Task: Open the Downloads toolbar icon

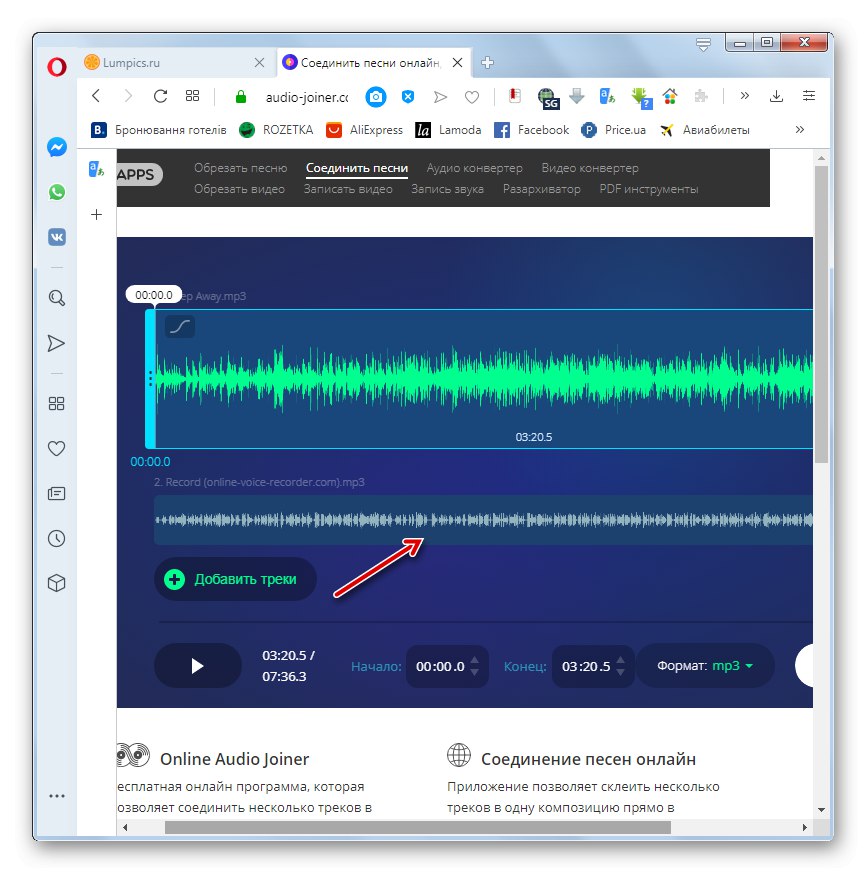Action: [x=776, y=96]
